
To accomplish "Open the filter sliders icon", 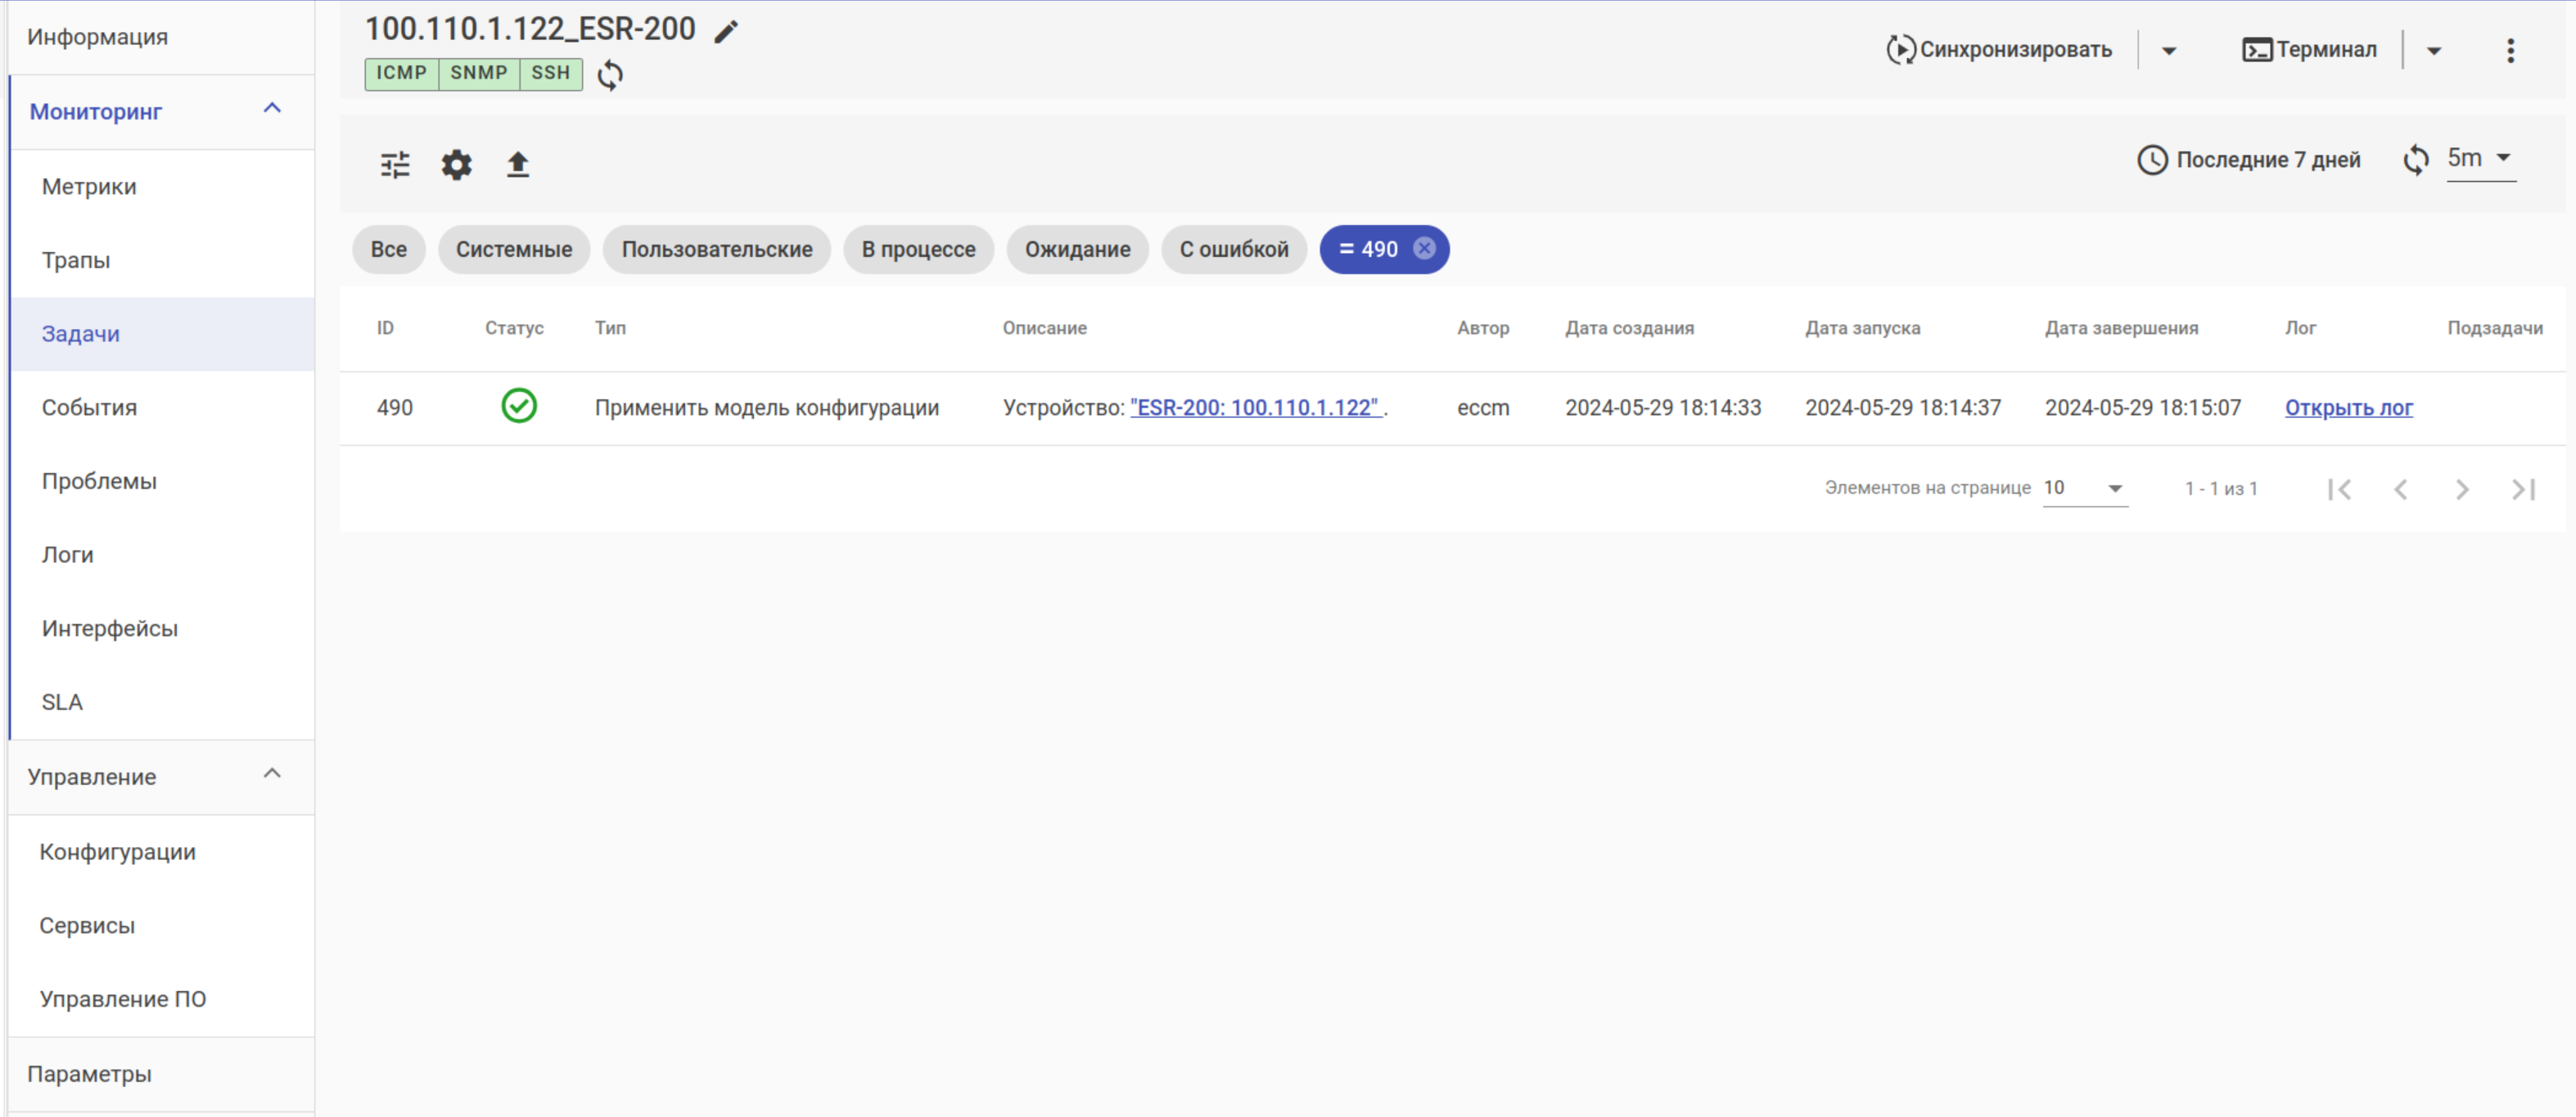I will [395, 164].
